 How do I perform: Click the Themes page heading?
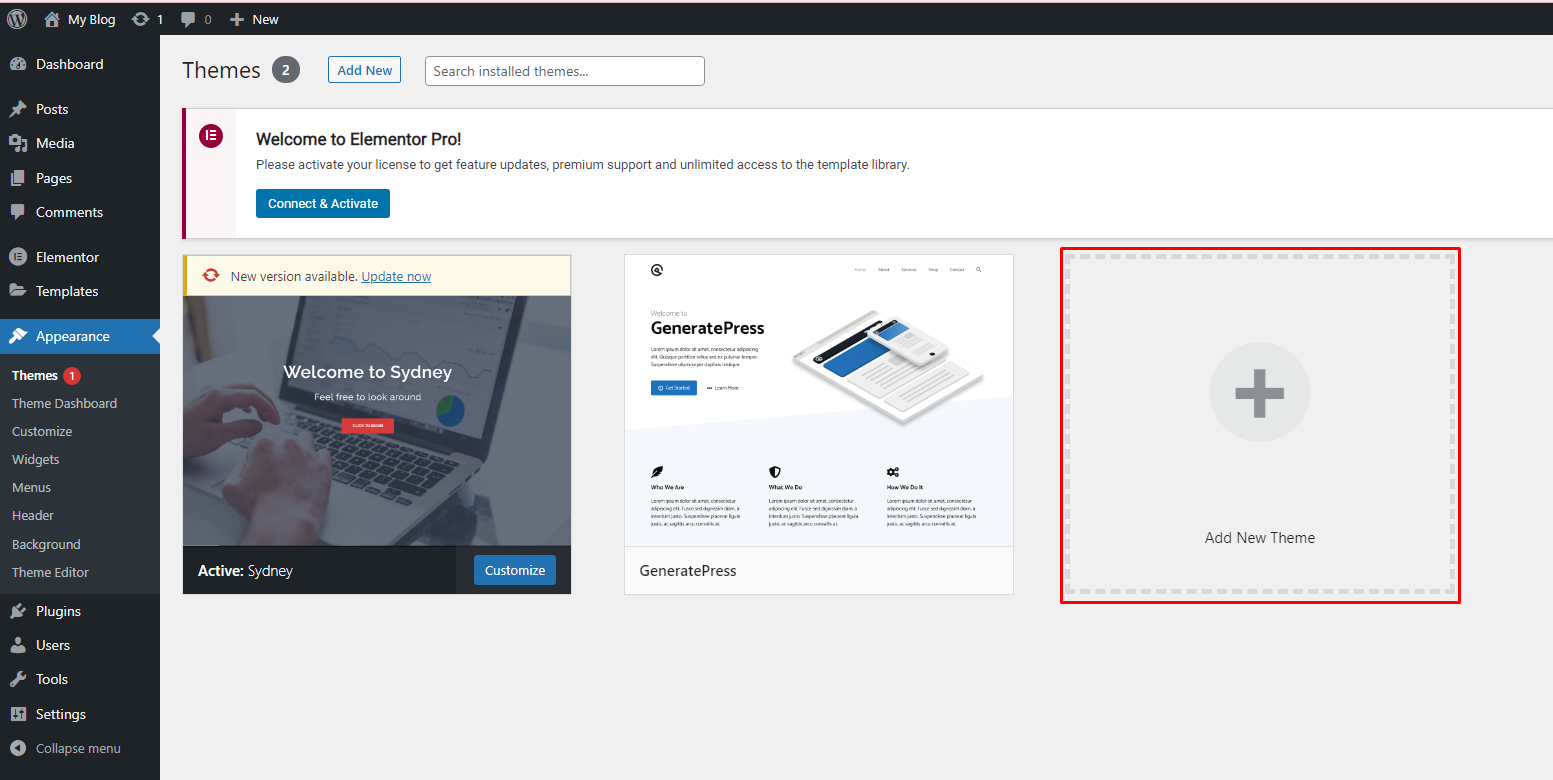(221, 70)
